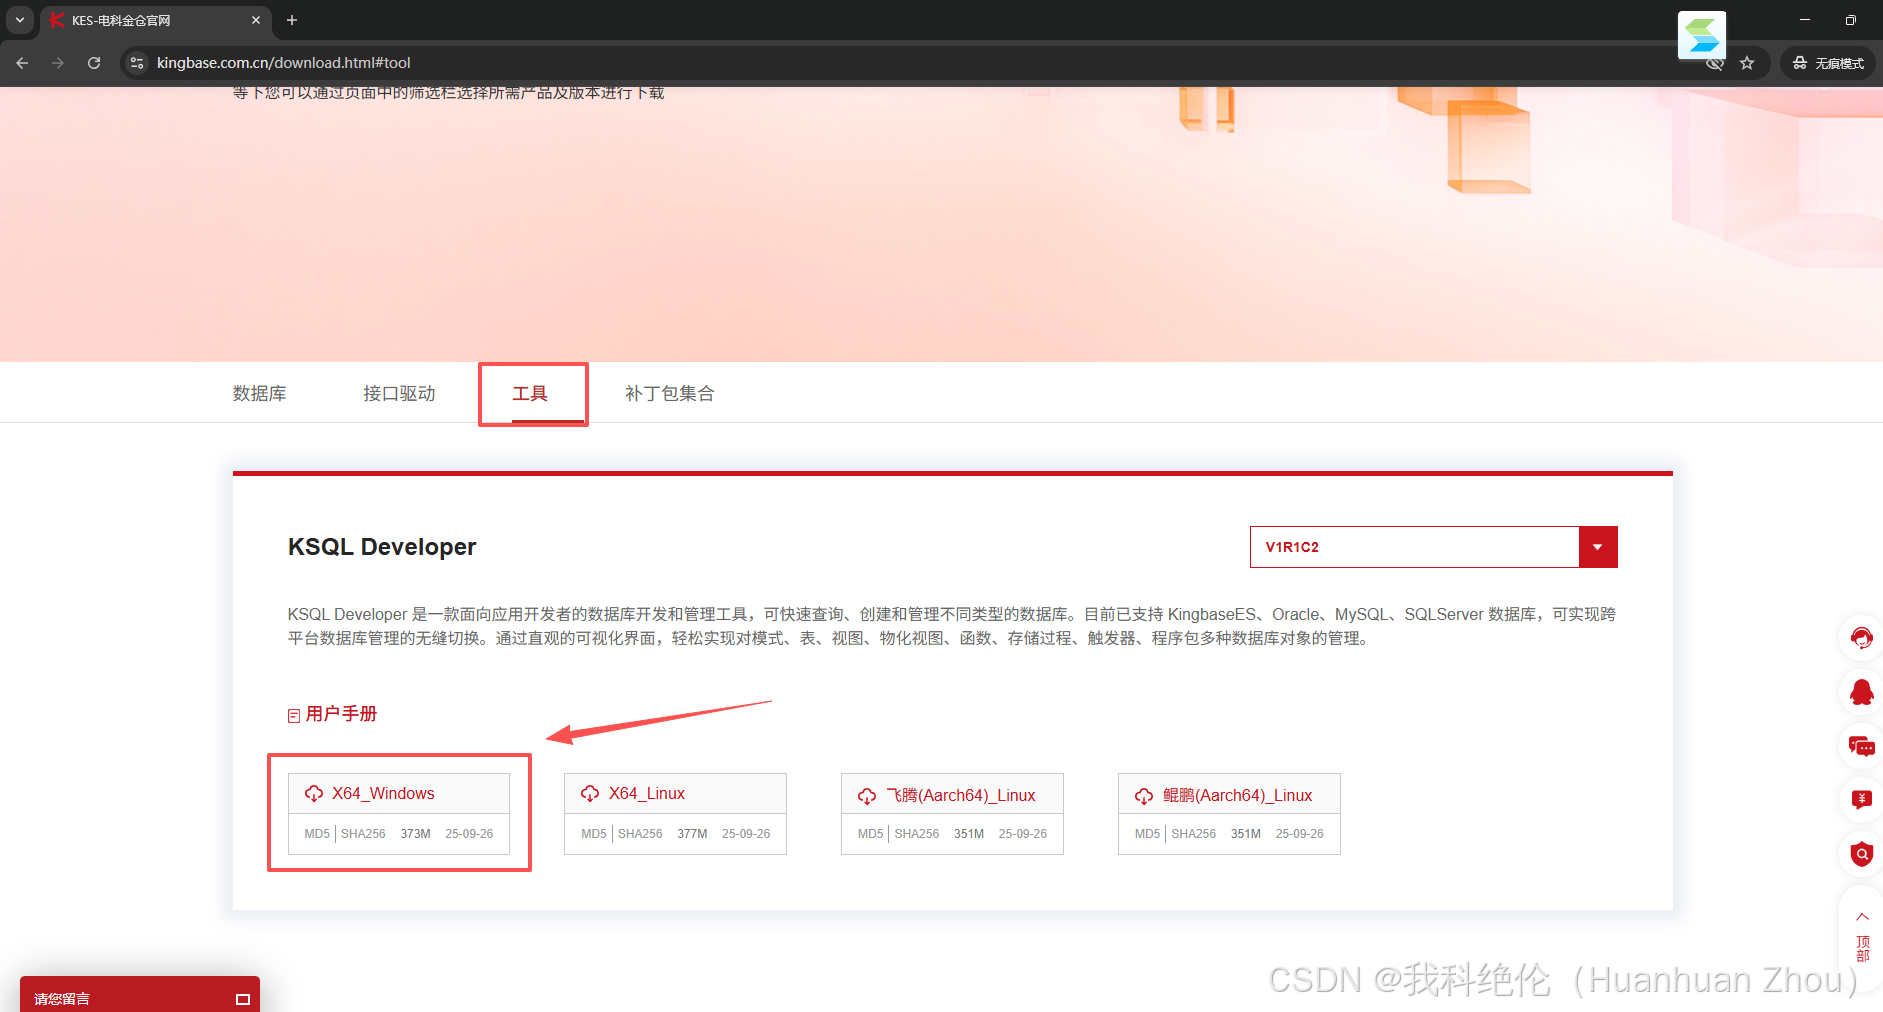Click the eye-slash tracking protection icon
Image resolution: width=1883 pixels, height=1012 pixels.
click(x=1715, y=63)
